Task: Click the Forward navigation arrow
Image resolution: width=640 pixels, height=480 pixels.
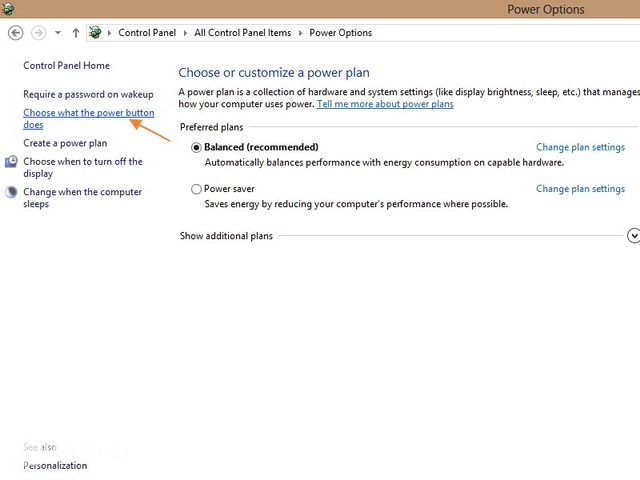Action: click(39, 33)
